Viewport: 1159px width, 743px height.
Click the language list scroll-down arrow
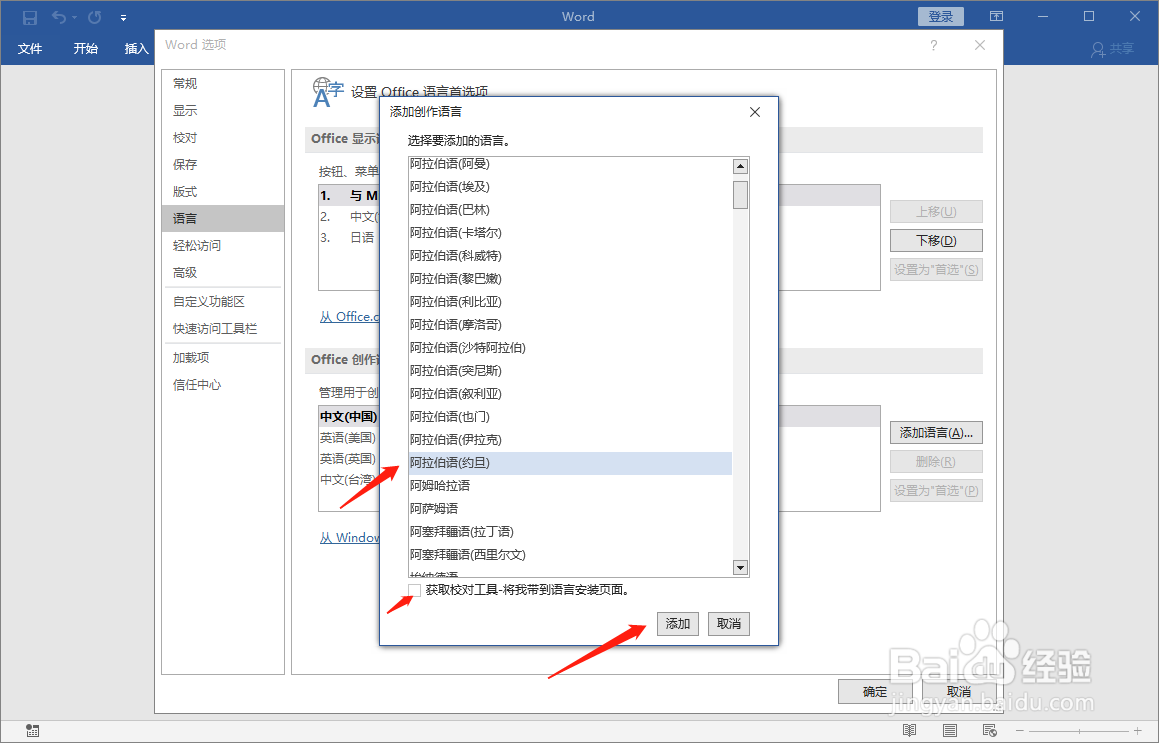[x=740, y=568]
